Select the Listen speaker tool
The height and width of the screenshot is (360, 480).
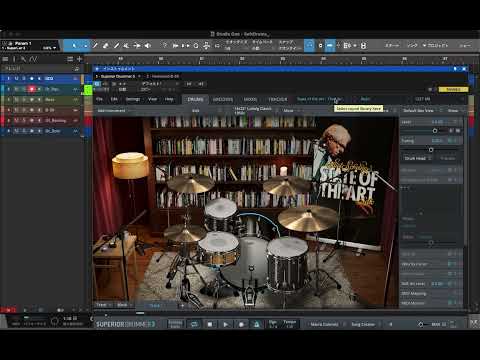148,46
